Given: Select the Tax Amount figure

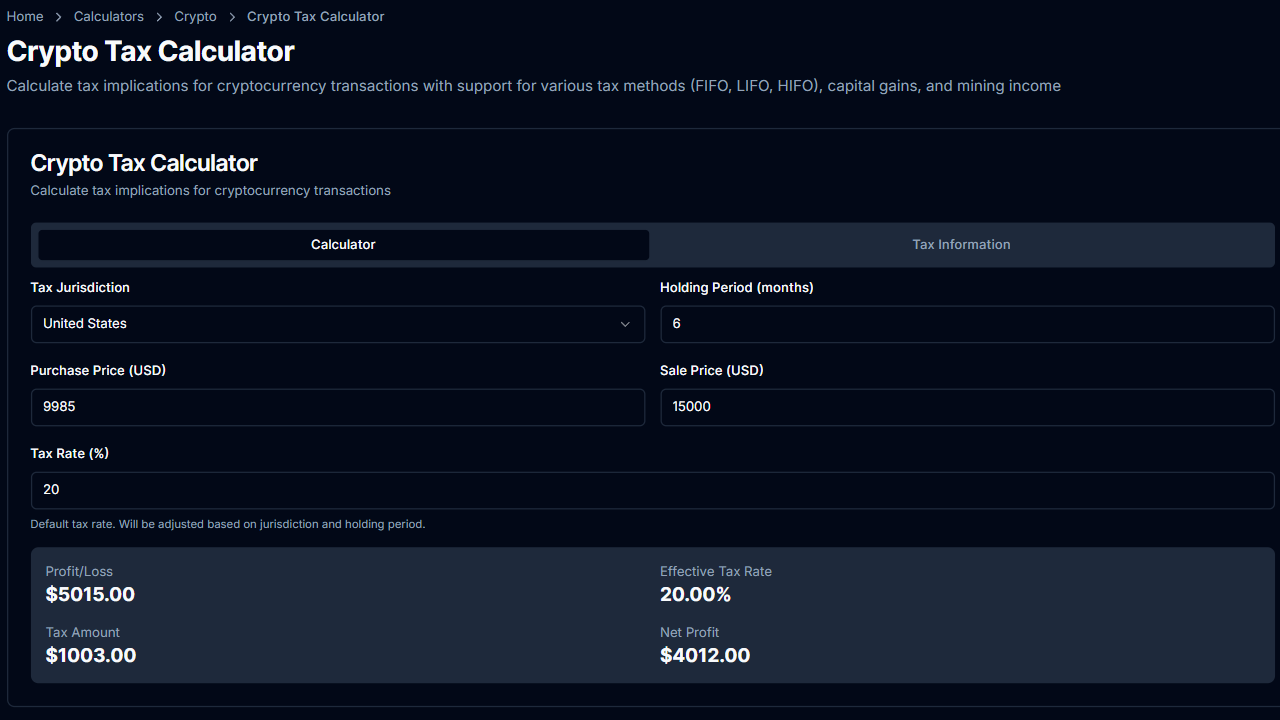Looking at the screenshot, I should pos(91,654).
